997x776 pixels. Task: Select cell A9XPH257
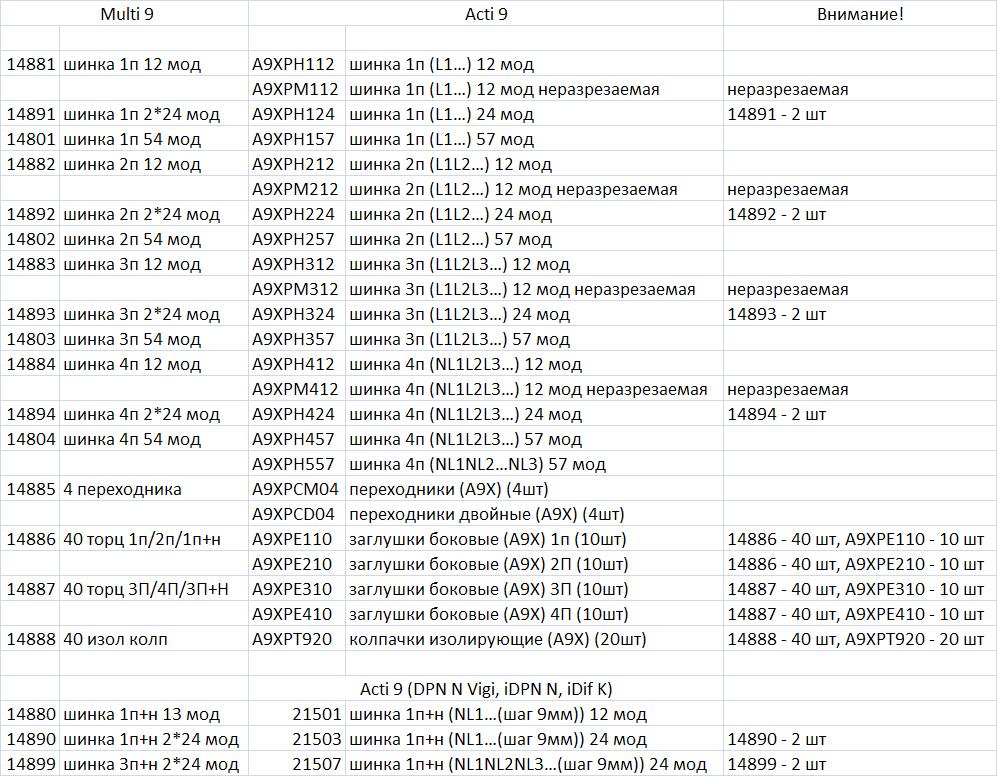[297, 239]
